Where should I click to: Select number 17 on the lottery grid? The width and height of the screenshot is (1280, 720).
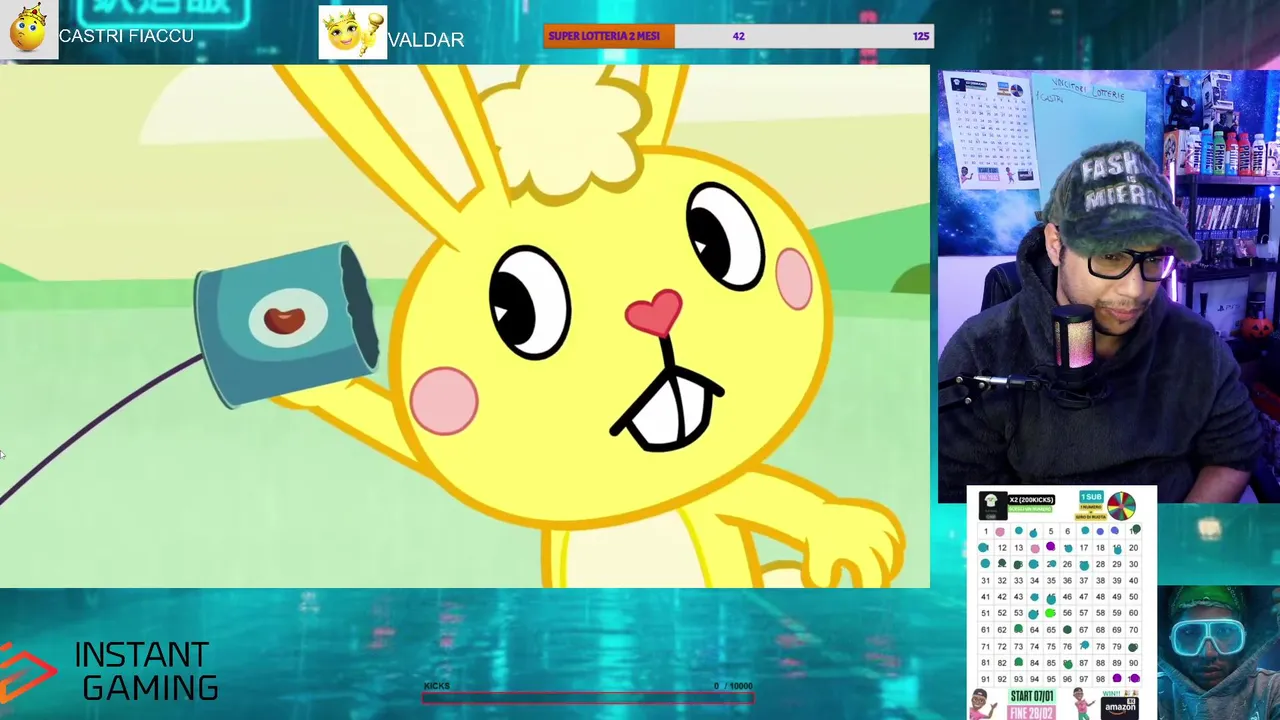click(x=1084, y=548)
